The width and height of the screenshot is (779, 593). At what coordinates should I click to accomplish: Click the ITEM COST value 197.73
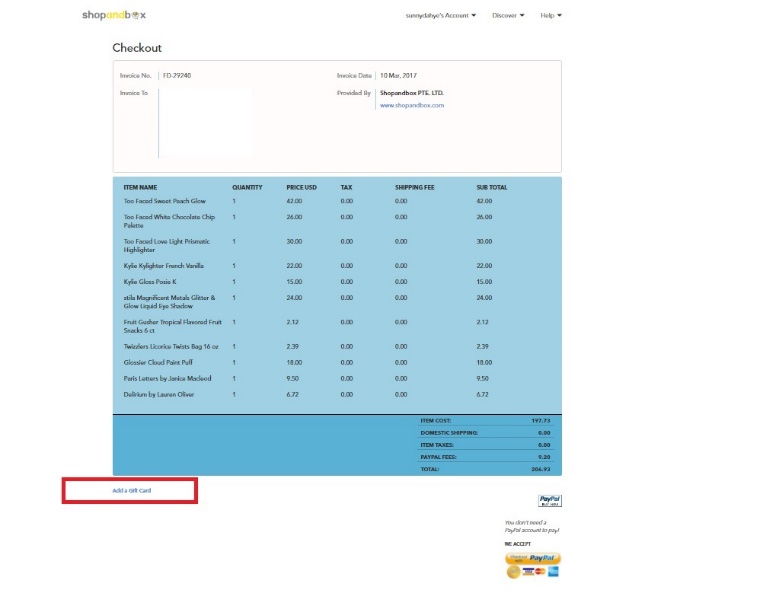click(541, 421)
